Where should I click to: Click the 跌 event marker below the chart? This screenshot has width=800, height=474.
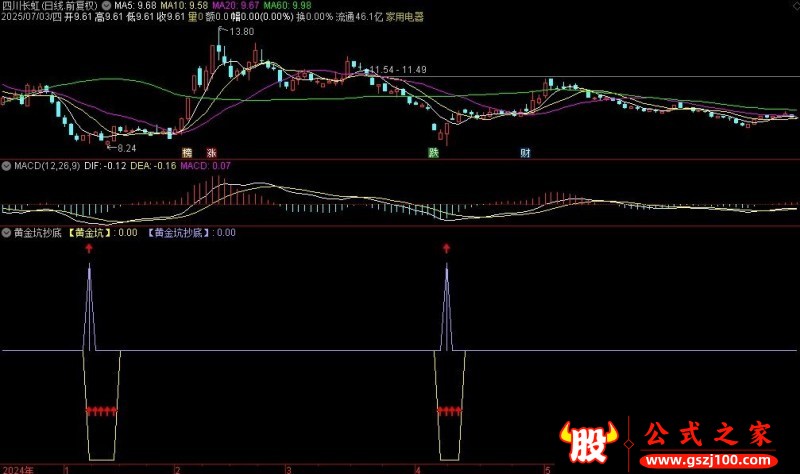coord(433,153)
